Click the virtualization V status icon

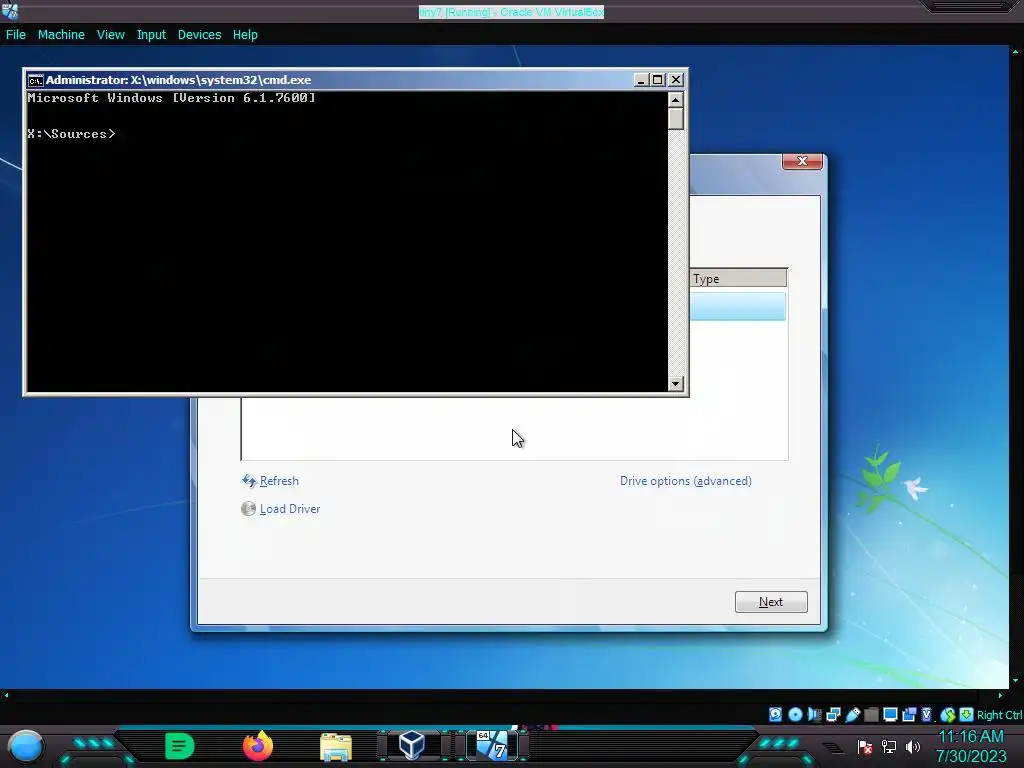point(927,714)
